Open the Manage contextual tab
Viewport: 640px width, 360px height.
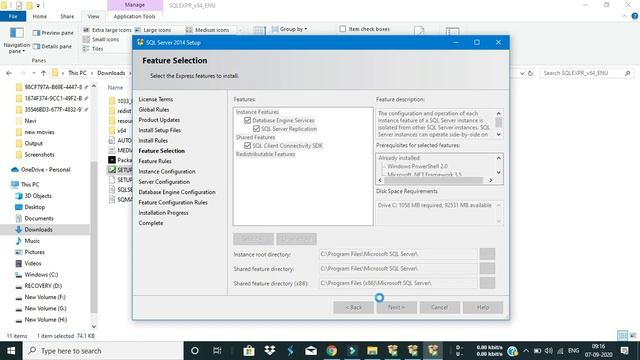(135, 5)
